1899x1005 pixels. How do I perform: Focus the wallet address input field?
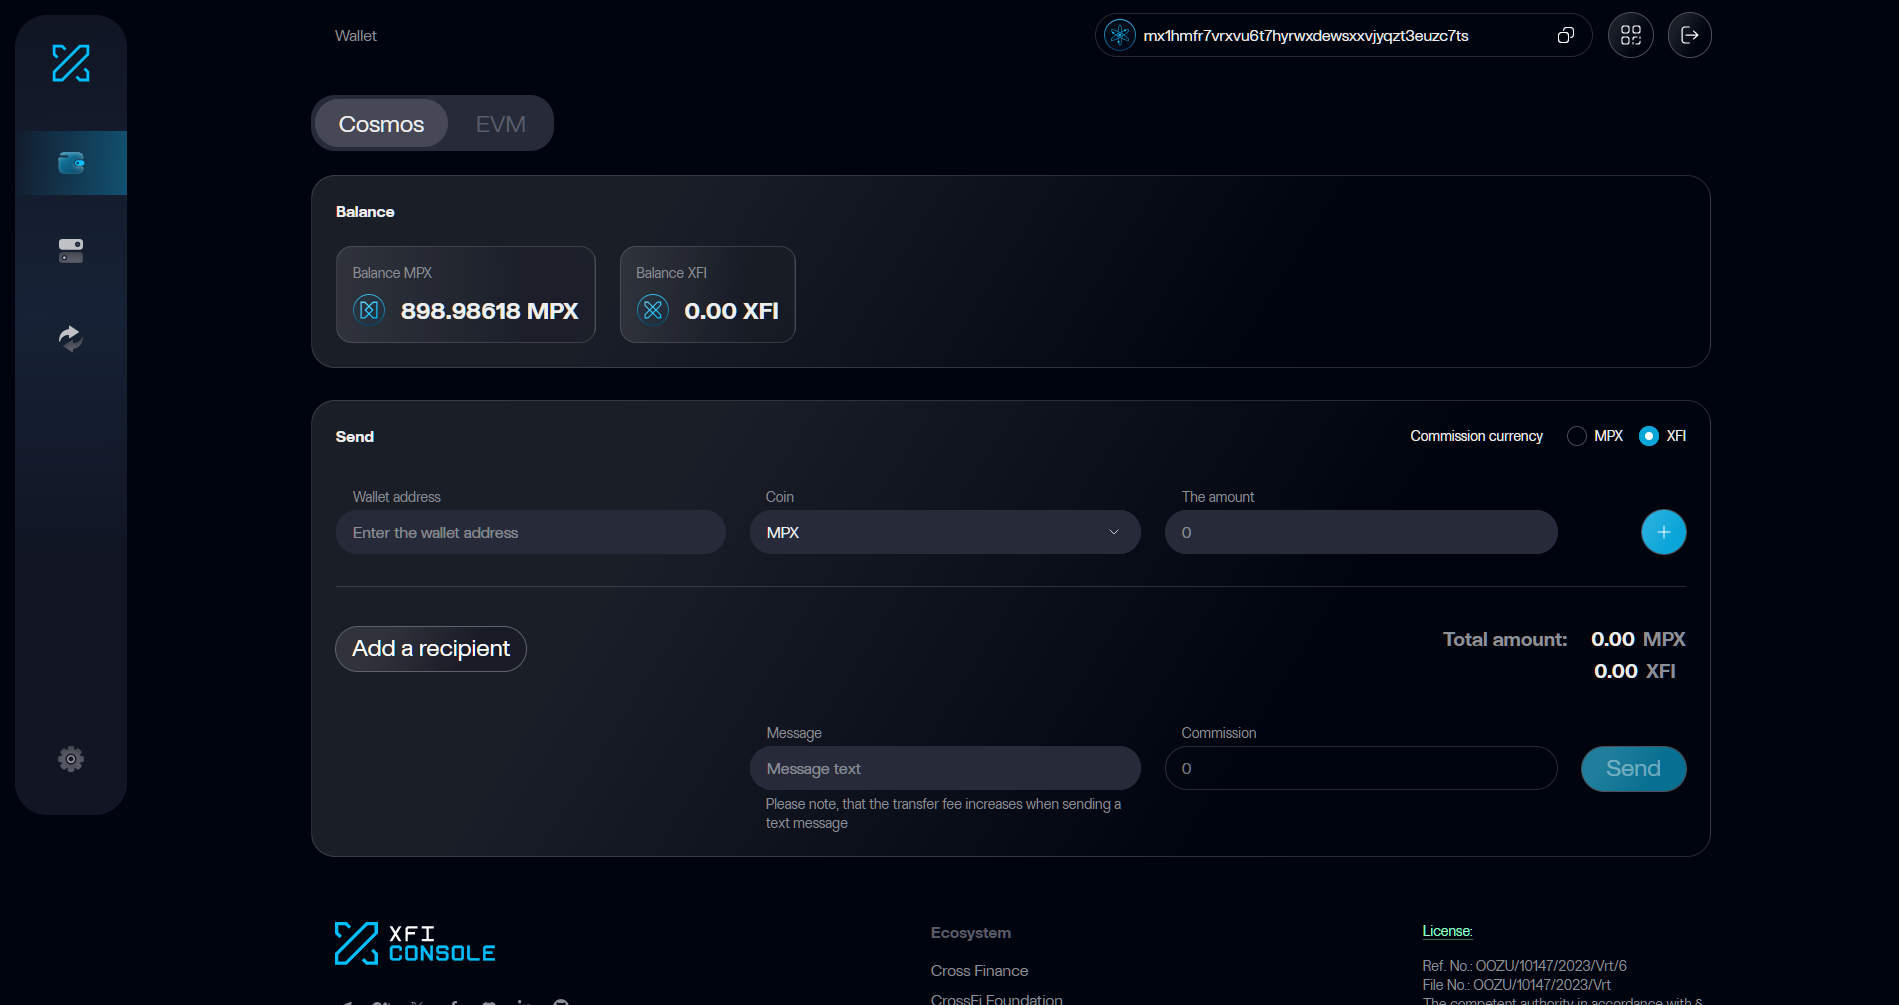pyautogui.click(x=530, y=532)
